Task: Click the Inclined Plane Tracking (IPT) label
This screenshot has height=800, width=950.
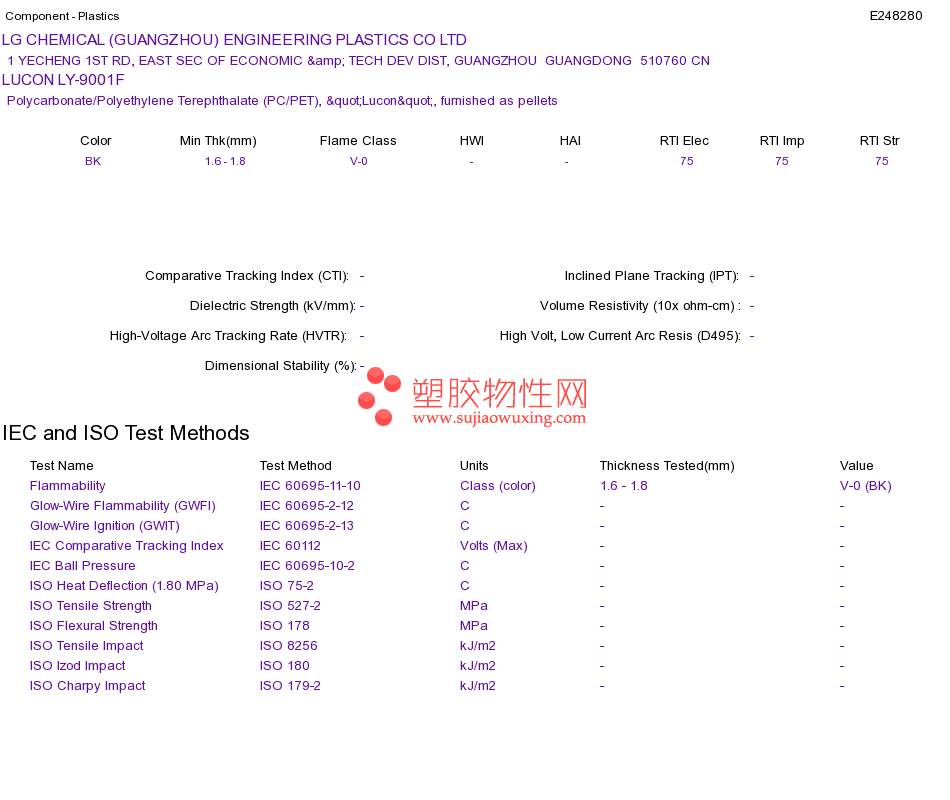Action: coord(651,276)
